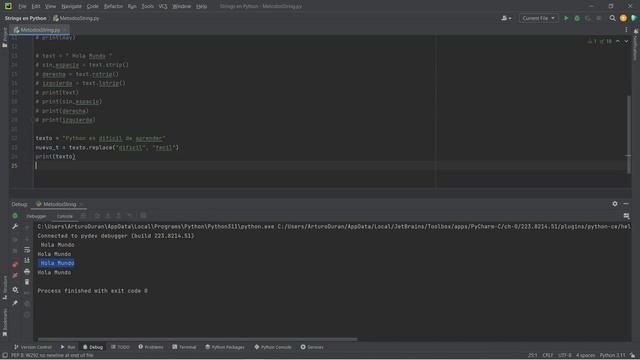Click the 25:1 caret position indicator
The width and height of the screenshot is (640, 360).
click(x=533, y=355)
